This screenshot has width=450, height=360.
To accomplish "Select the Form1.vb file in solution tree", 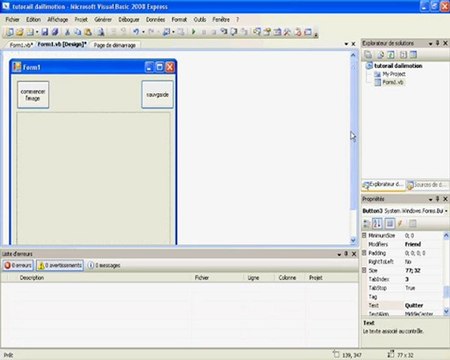I will pos(393,82).
